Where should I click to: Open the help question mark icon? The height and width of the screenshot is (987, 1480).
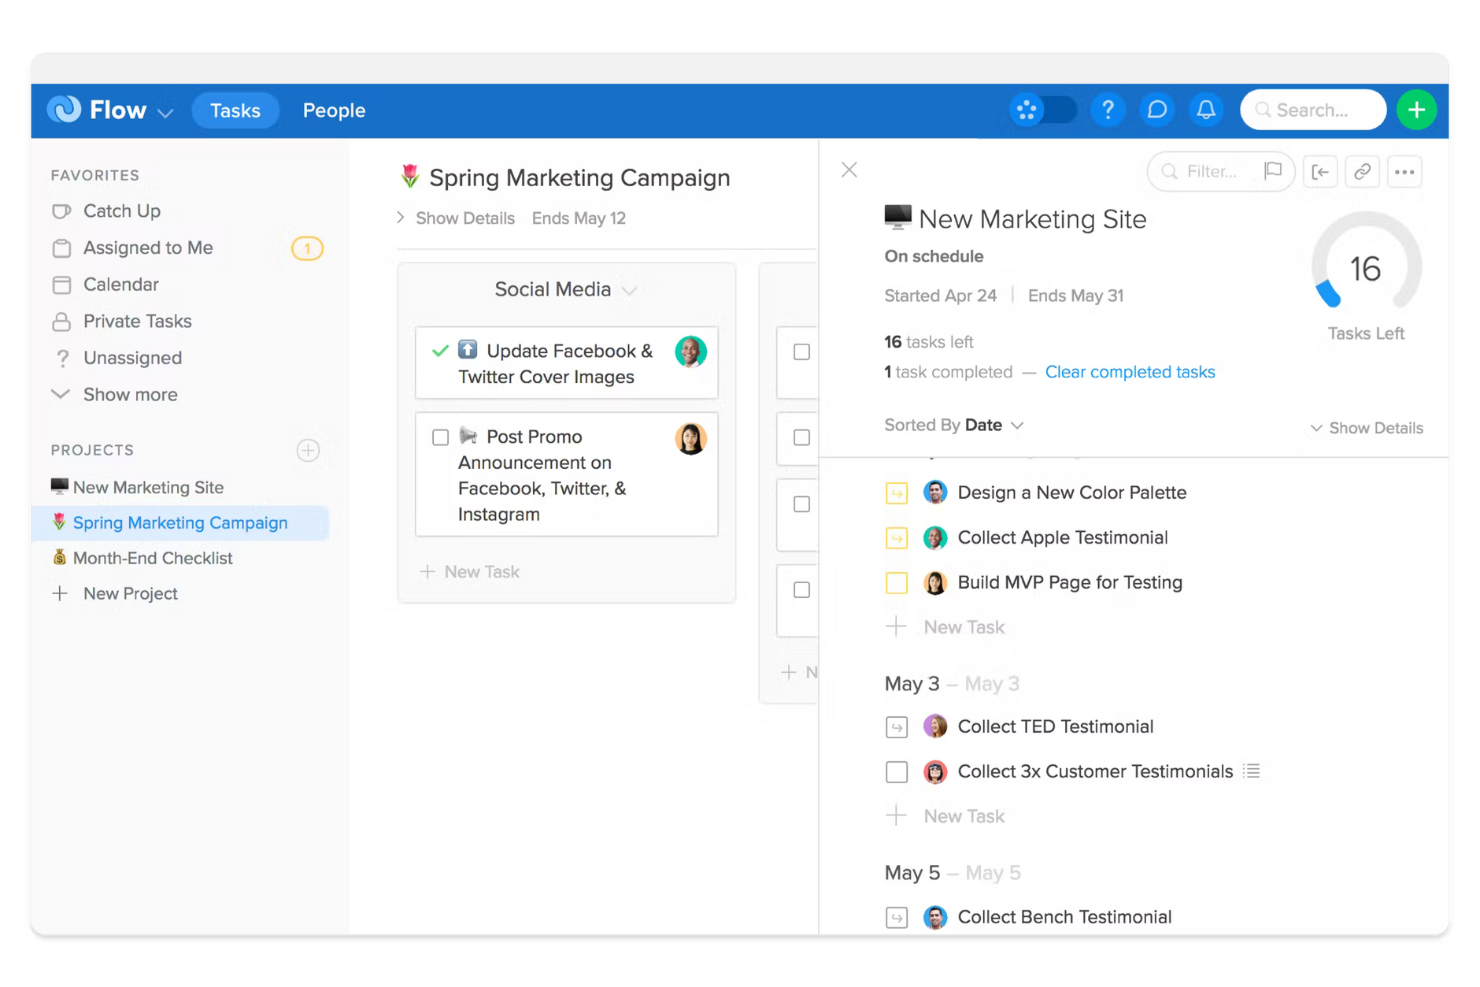pyautogui.click(x=1107, y=110)
